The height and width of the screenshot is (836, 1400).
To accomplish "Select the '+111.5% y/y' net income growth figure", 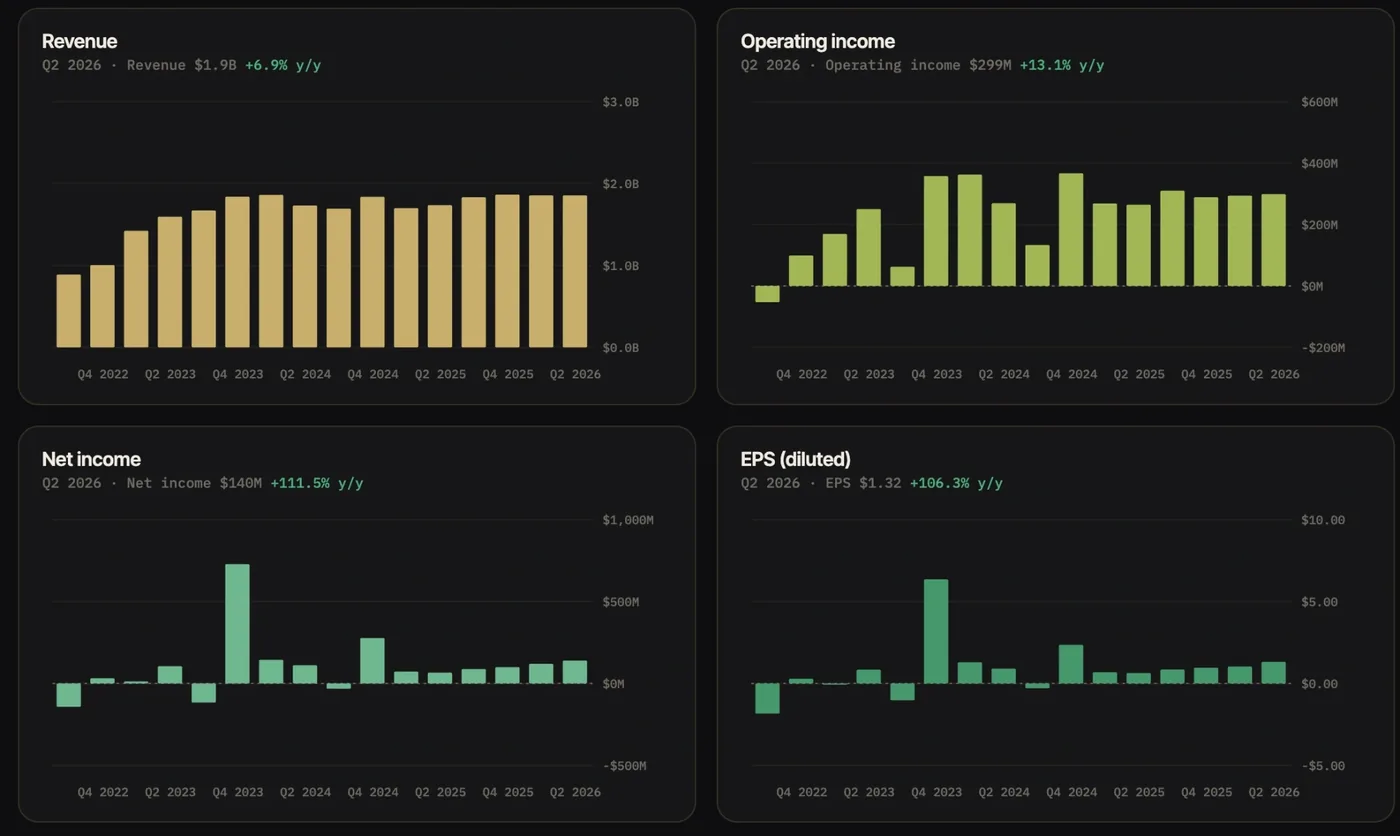I will [x=316, y=483].
